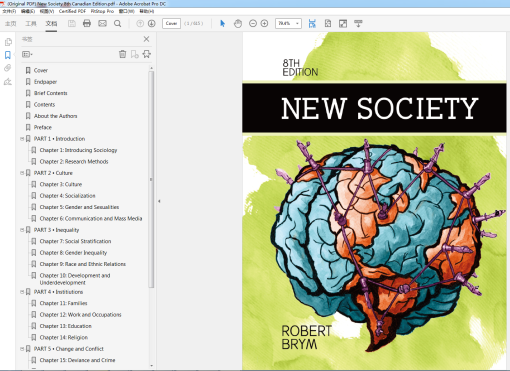Go to next page arrow icon

152,23
